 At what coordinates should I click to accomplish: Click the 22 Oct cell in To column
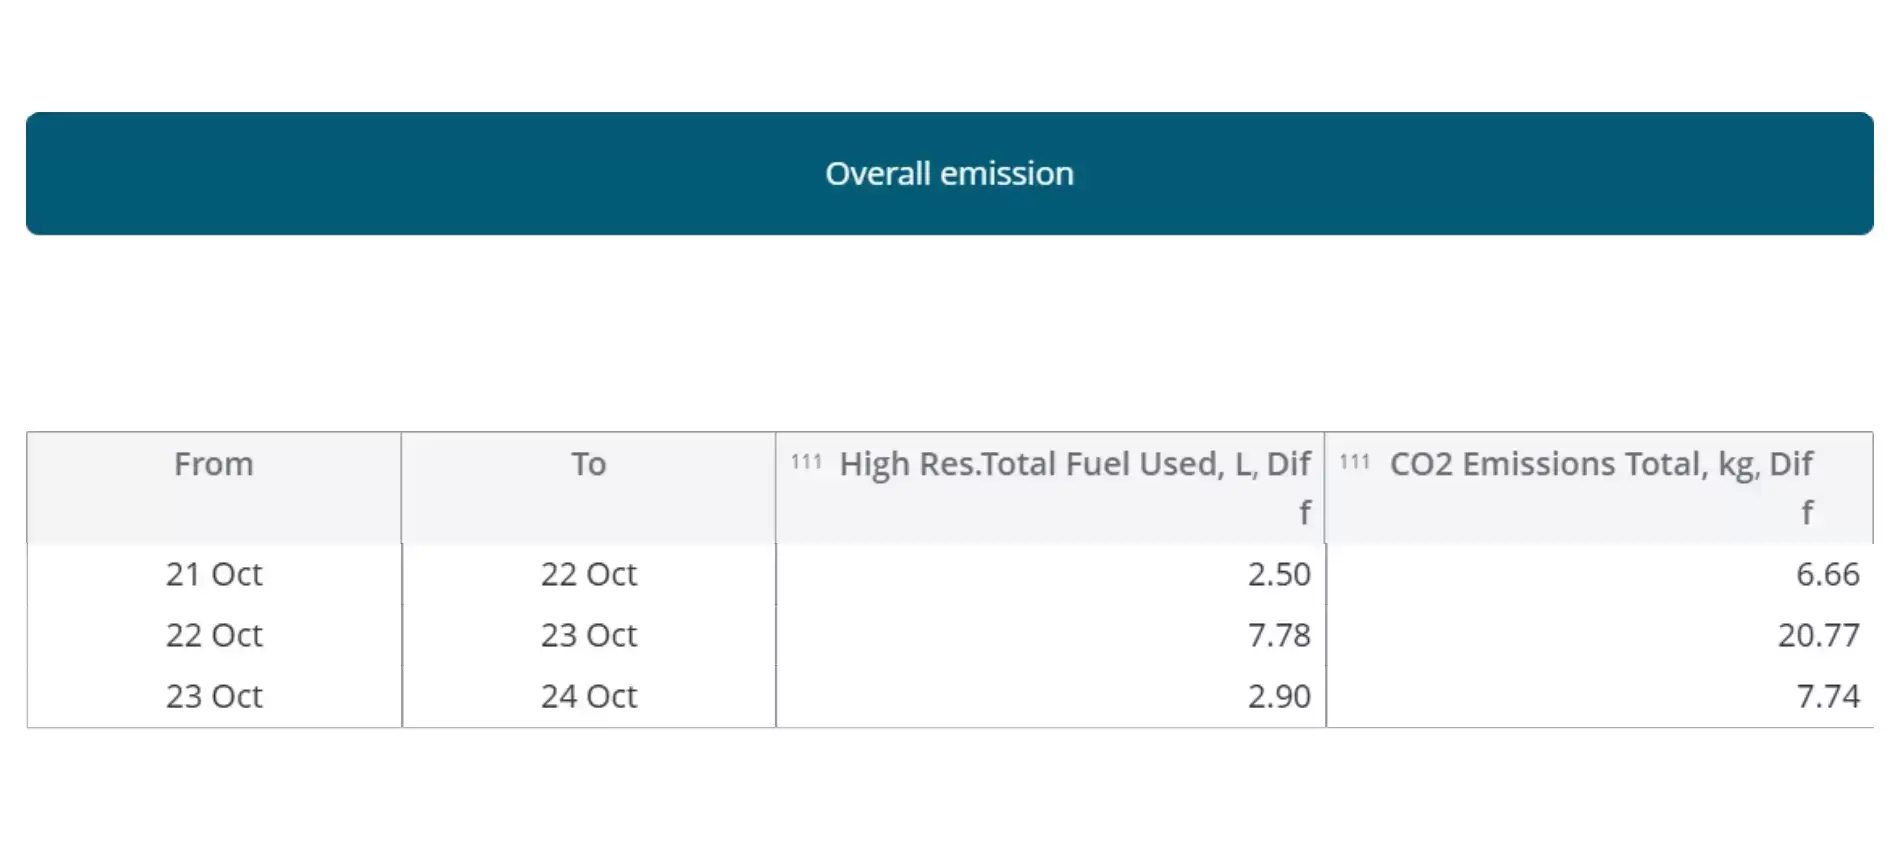(x=588, y=574)
